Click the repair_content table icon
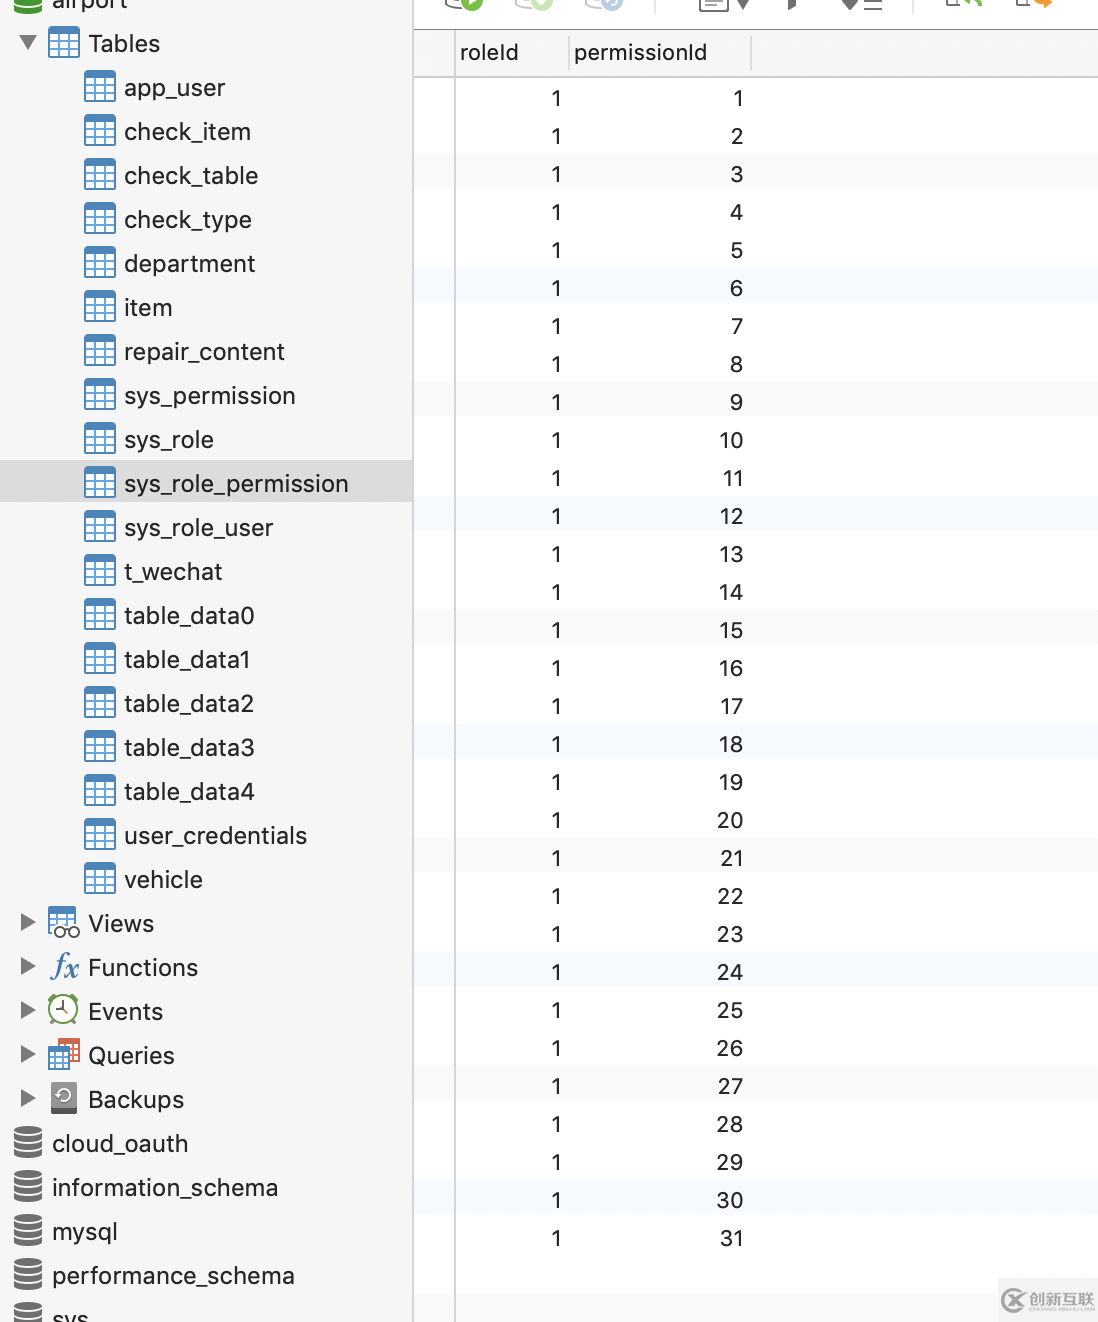1098x1322 pixels. (x=100, y=351)
